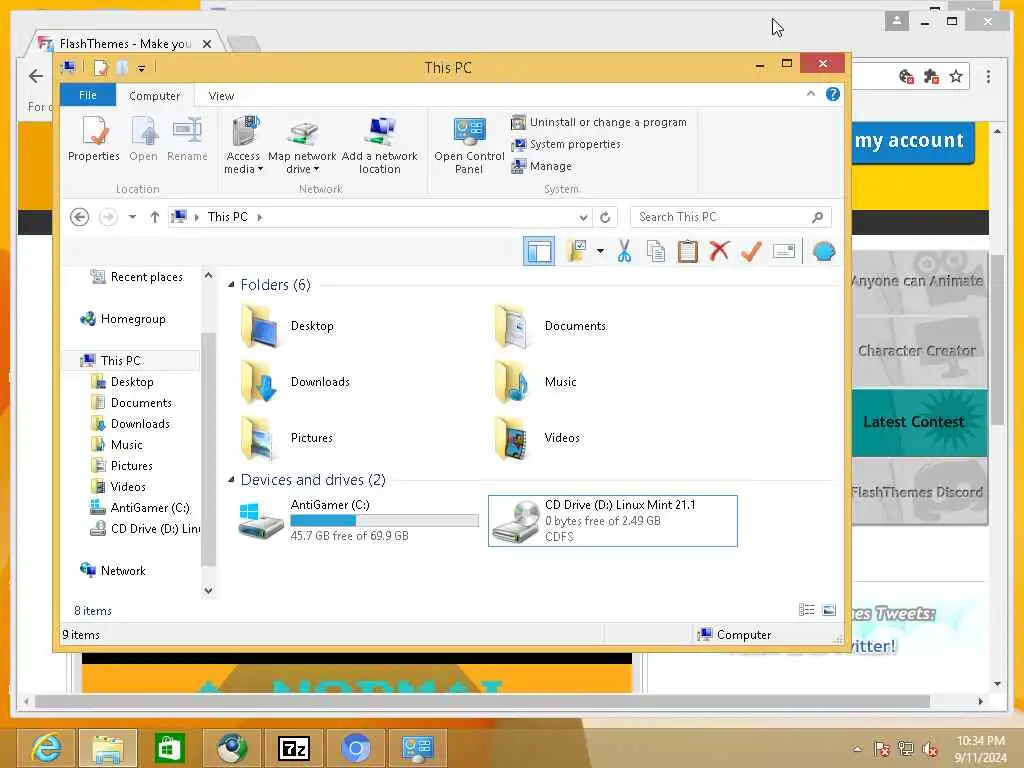Click the Copy toolbar icon
The height and width of the screenshot is (768, 1024).
pos(656,251)
